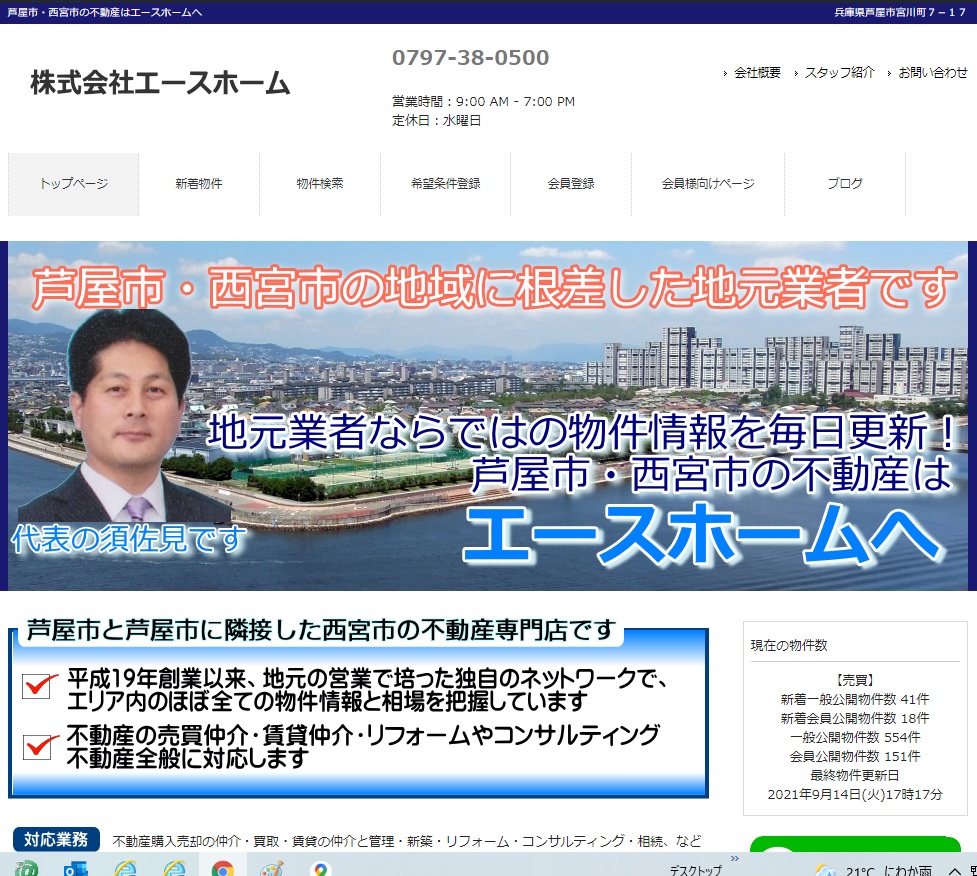
Task: Show hidden tray icons chevron
Action: click(x=955, y=871)
